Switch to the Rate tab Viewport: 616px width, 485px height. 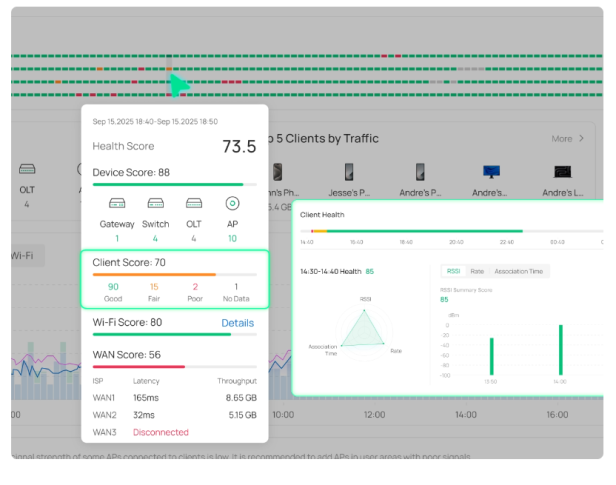coord(477,271)
